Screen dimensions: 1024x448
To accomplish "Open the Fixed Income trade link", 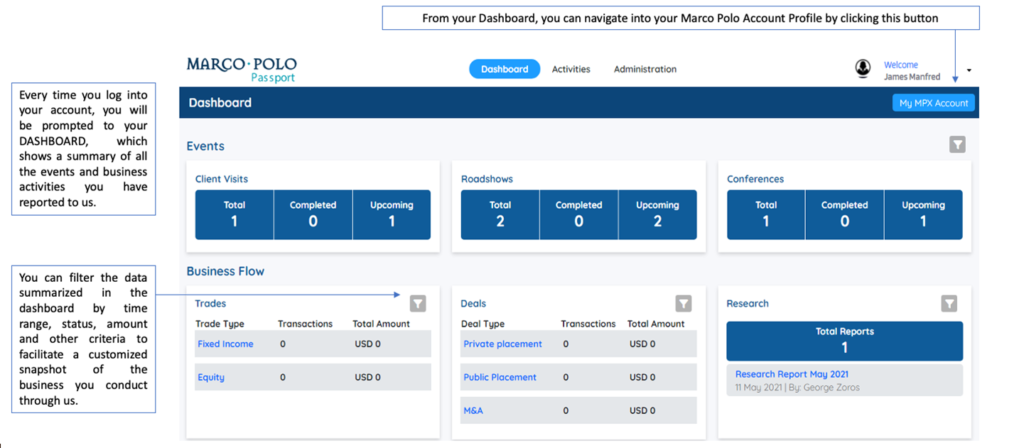I will 225,344.
